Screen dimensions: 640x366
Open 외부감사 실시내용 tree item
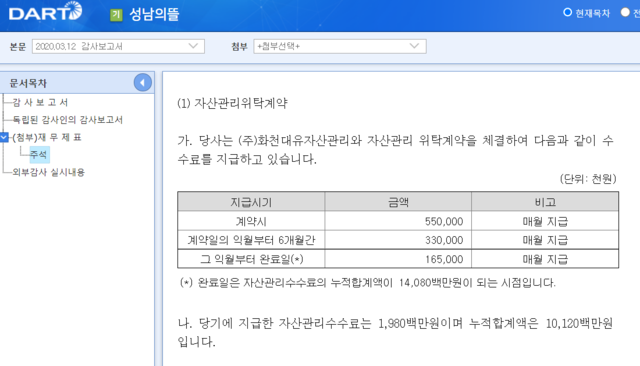click(49, 172)
